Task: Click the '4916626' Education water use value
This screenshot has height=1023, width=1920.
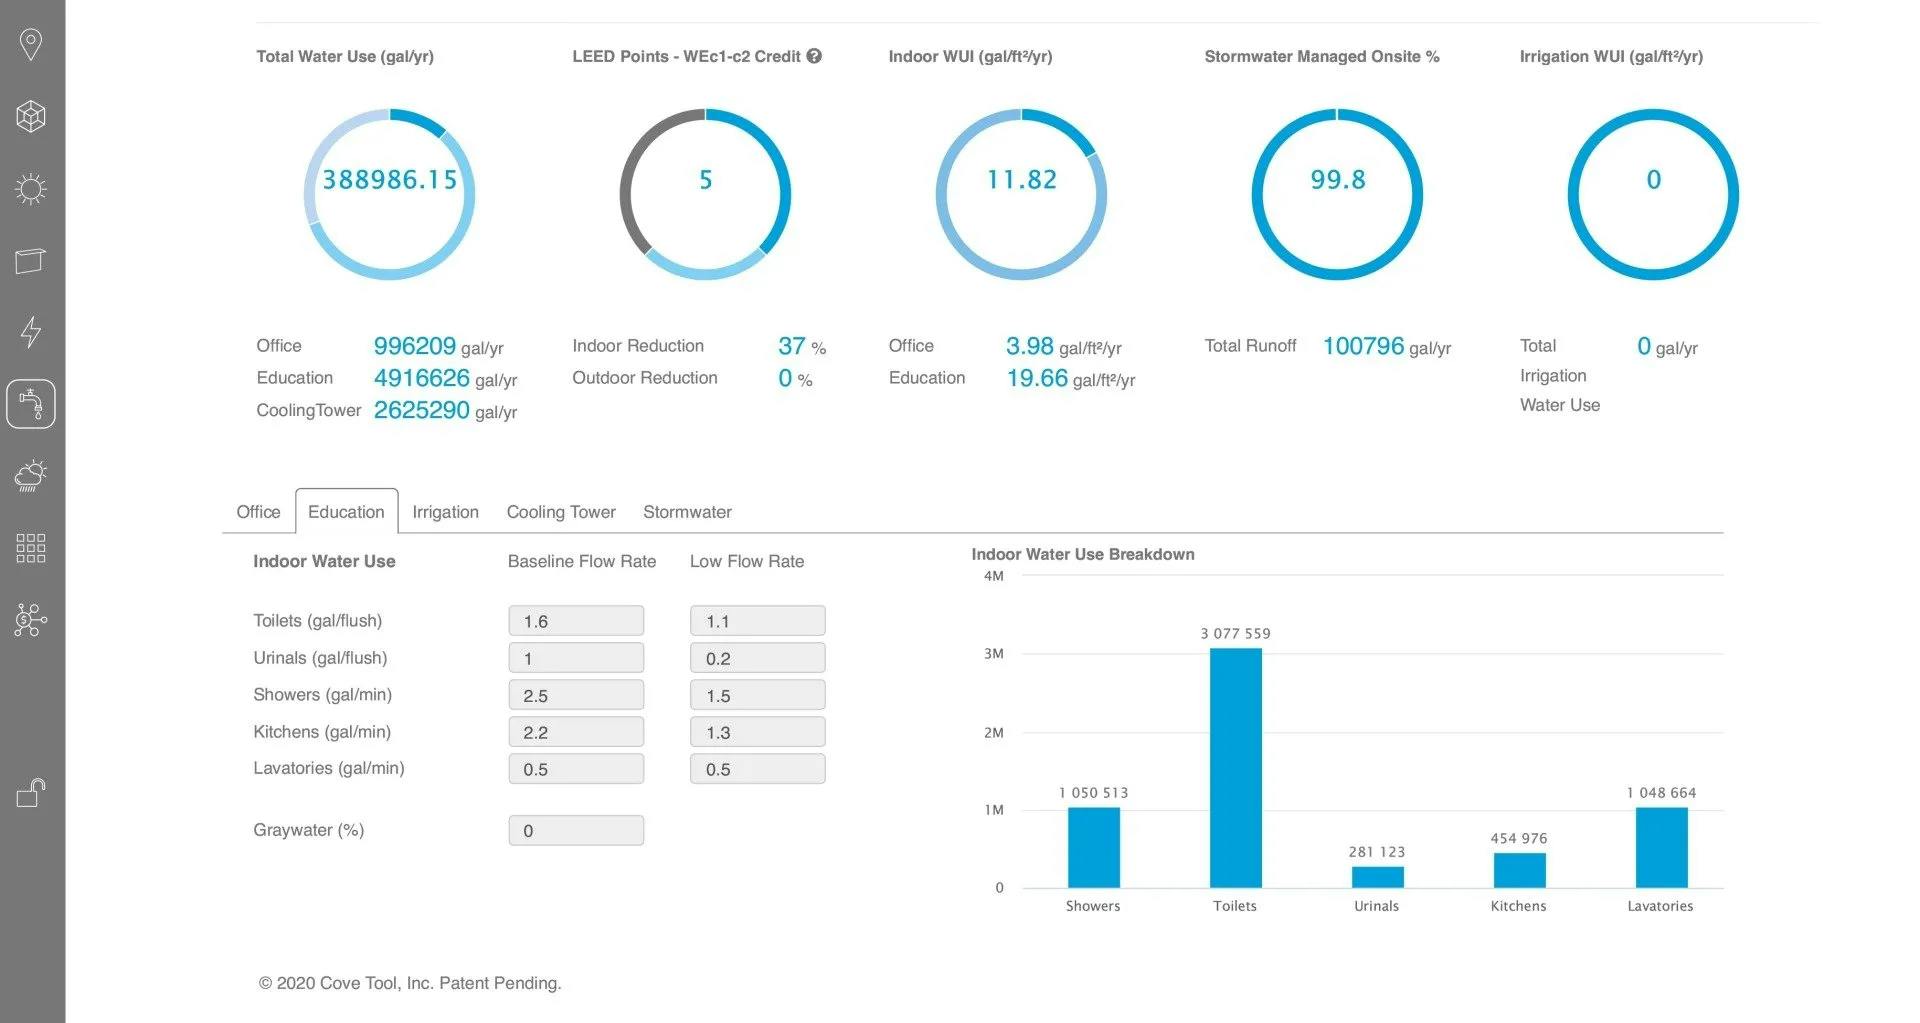Action: point(421,378)
